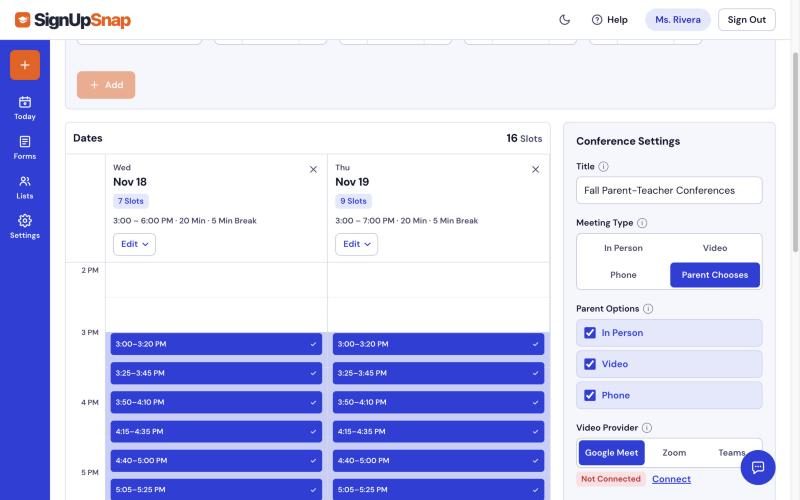Open the Forms section
This screenshot has width=800, height=500.
(24, 148)
